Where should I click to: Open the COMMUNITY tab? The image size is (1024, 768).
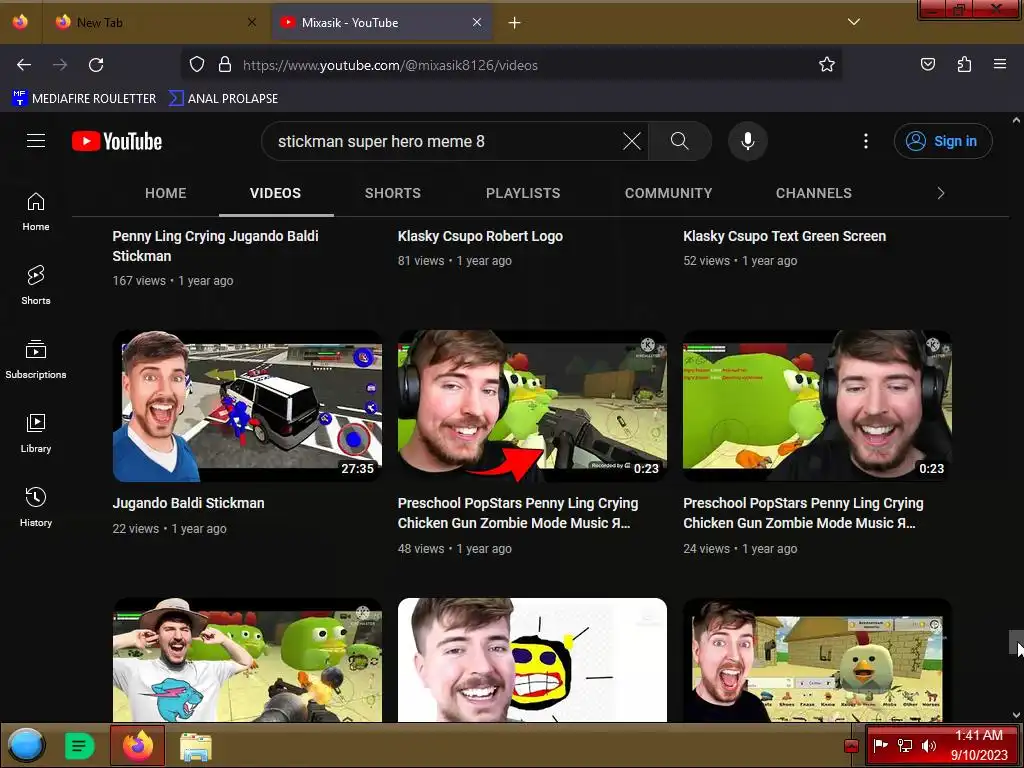pyautogui.click(x=668, y=193)
